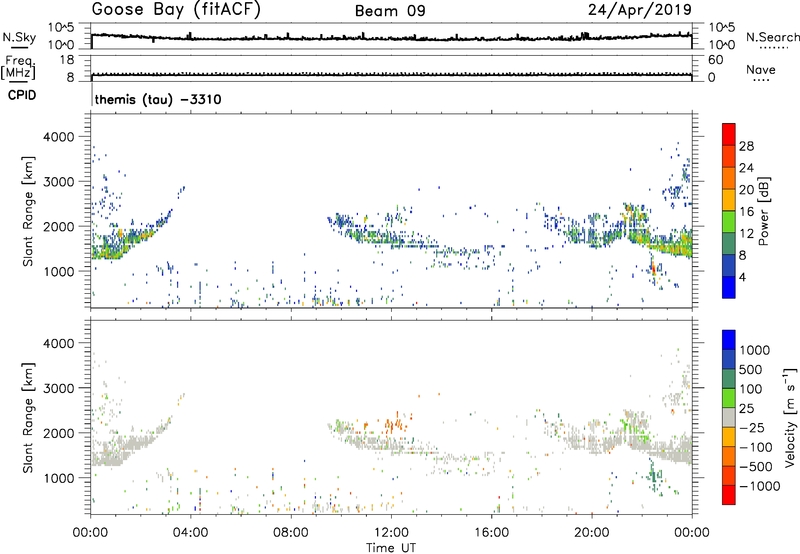Click the '16' power colorbar tick value
The height and width of the screenshot is (554, 800).
click(x=746, y=212)
